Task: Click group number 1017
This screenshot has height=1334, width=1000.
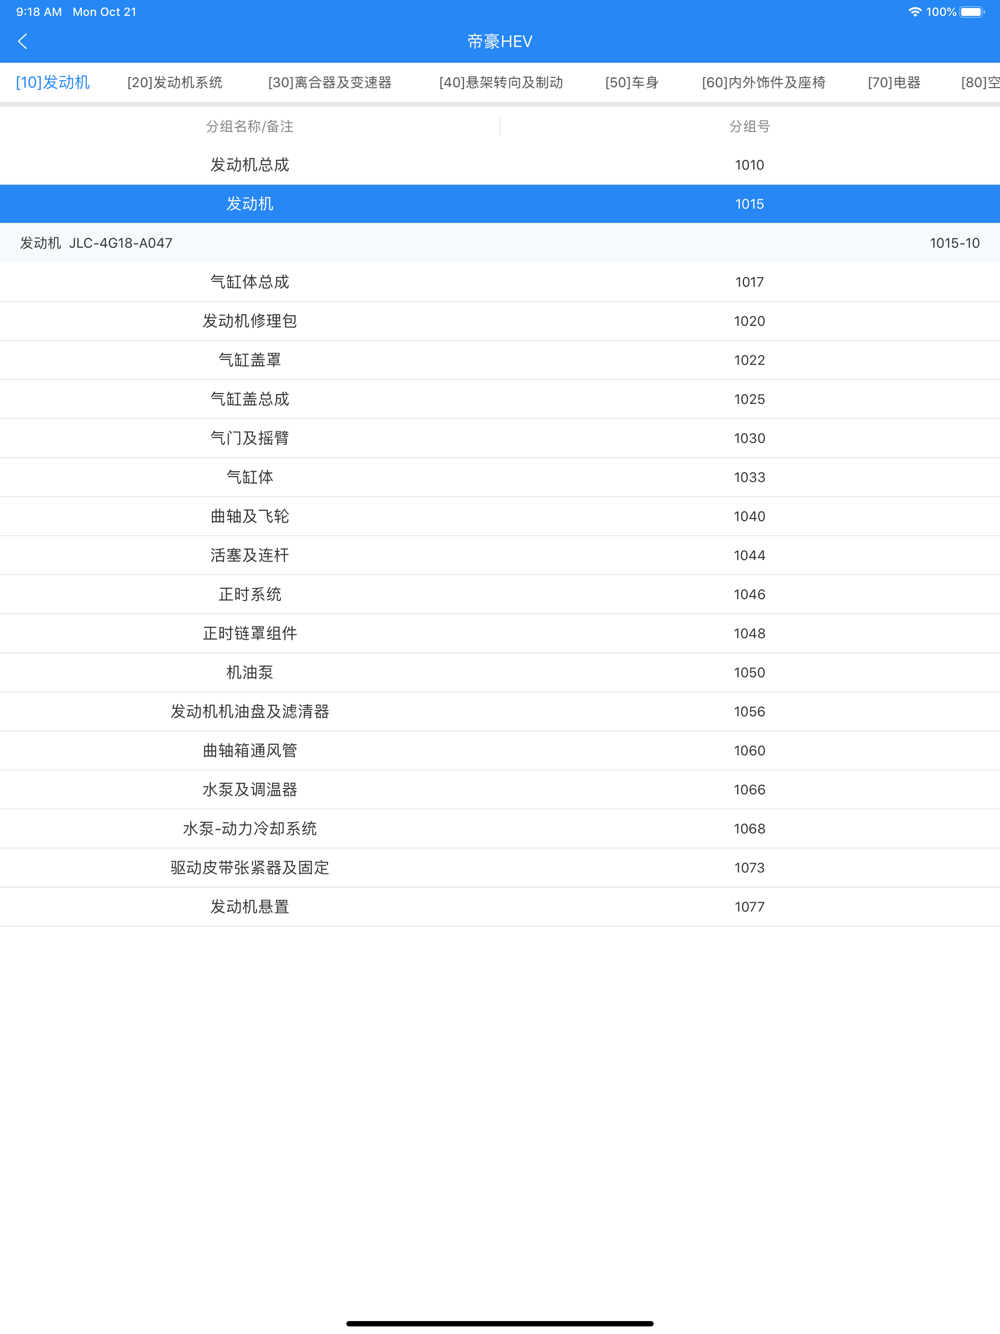Action: coord(749,282)
